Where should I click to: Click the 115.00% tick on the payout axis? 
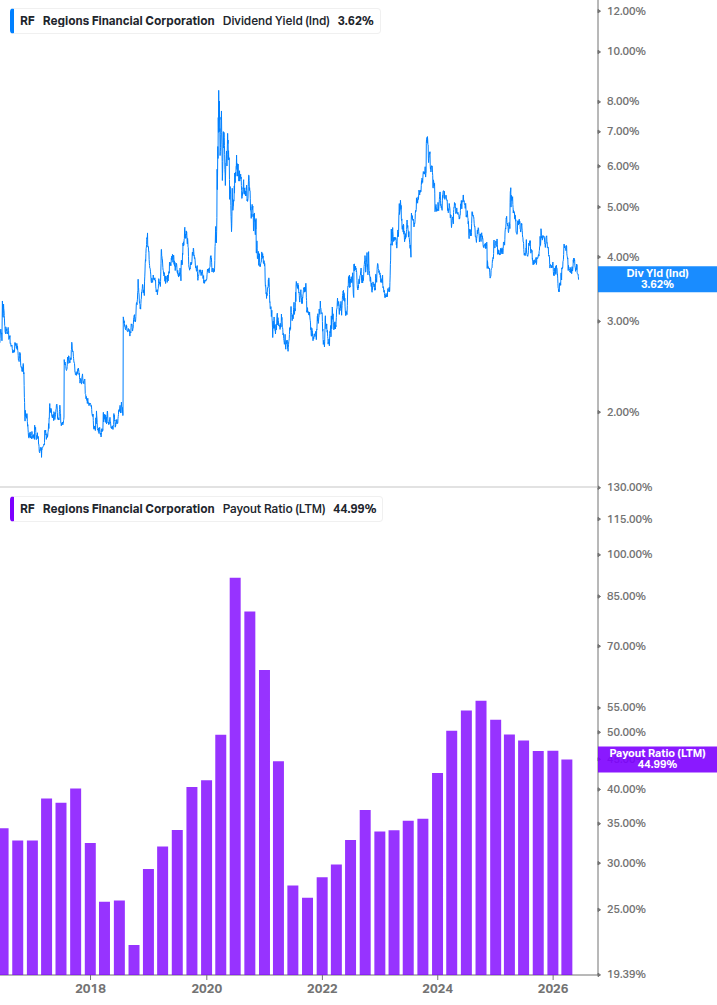click(629, 519)
